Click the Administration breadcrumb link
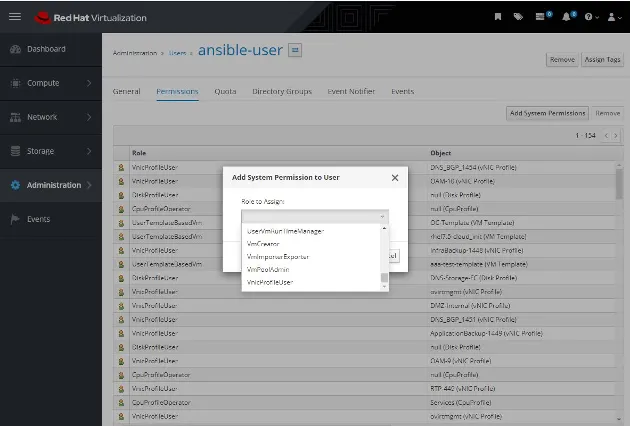 [x=135, y=53]
